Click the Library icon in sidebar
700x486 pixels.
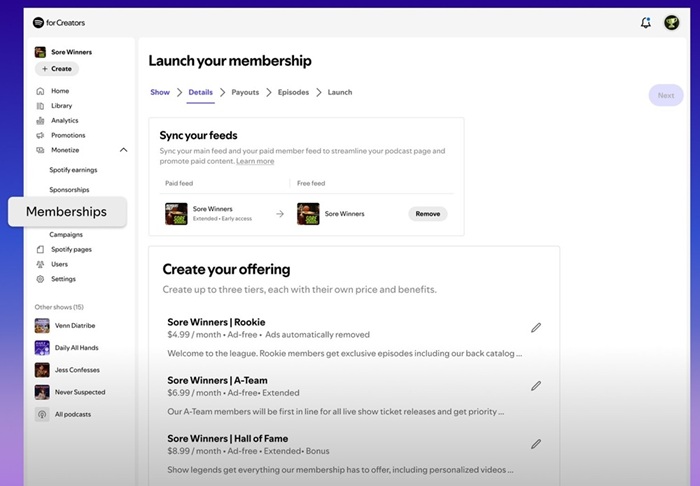[40, 106]
